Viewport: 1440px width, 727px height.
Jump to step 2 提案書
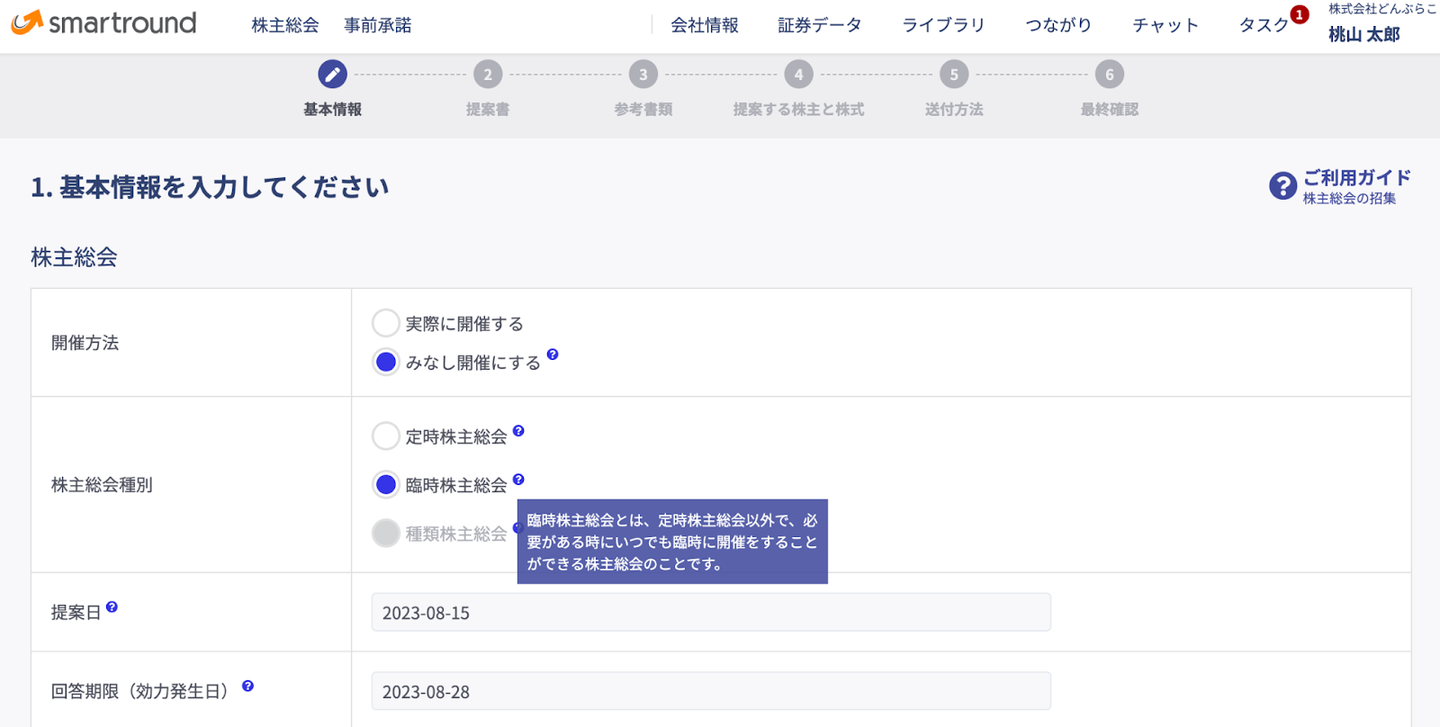pyautogui.click(x=488, y=75)
